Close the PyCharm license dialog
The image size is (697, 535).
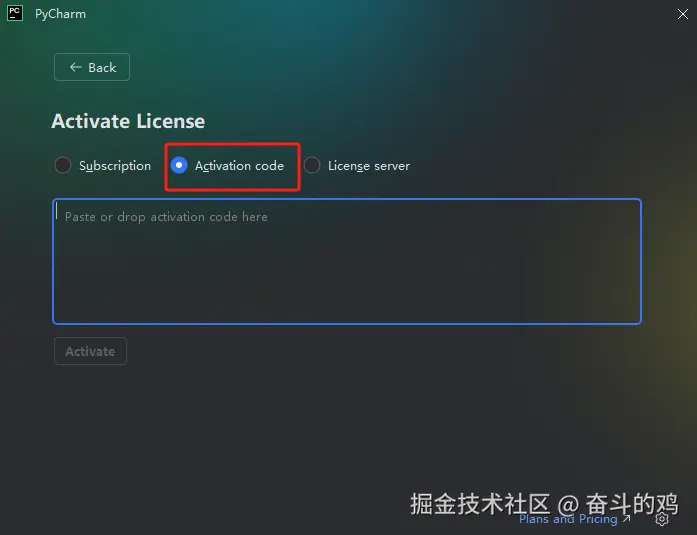pyautogui.click(x=683, y=14)
